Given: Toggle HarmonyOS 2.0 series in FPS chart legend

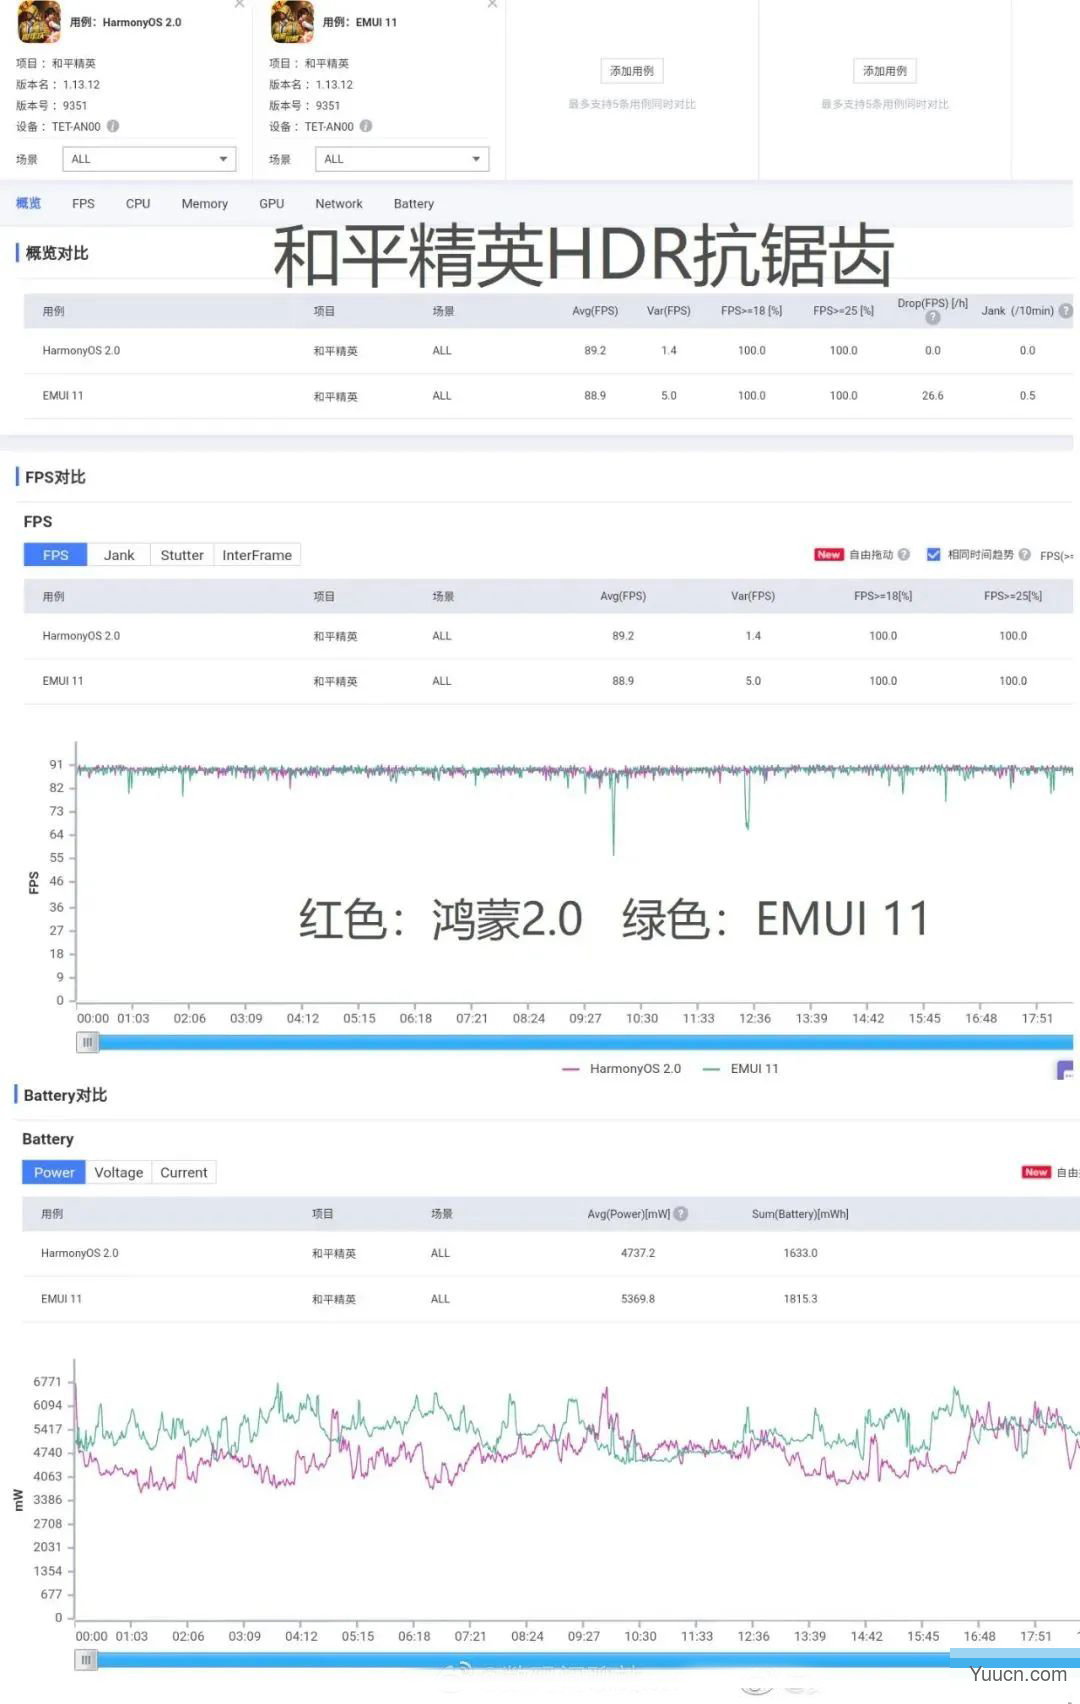Looking at the screenshot, I should pos(622,1069).
